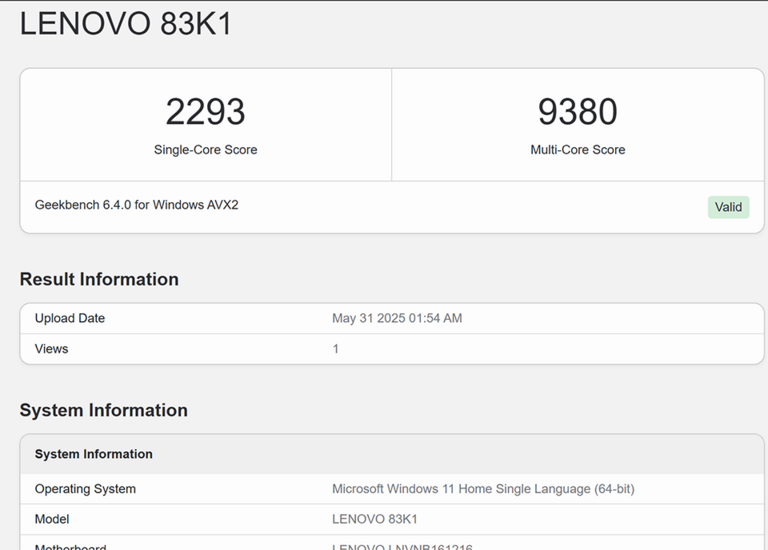Click the views count value 1
Image resolution: width=768 pixels, height=550 pixels.
(x=336, y=349)
